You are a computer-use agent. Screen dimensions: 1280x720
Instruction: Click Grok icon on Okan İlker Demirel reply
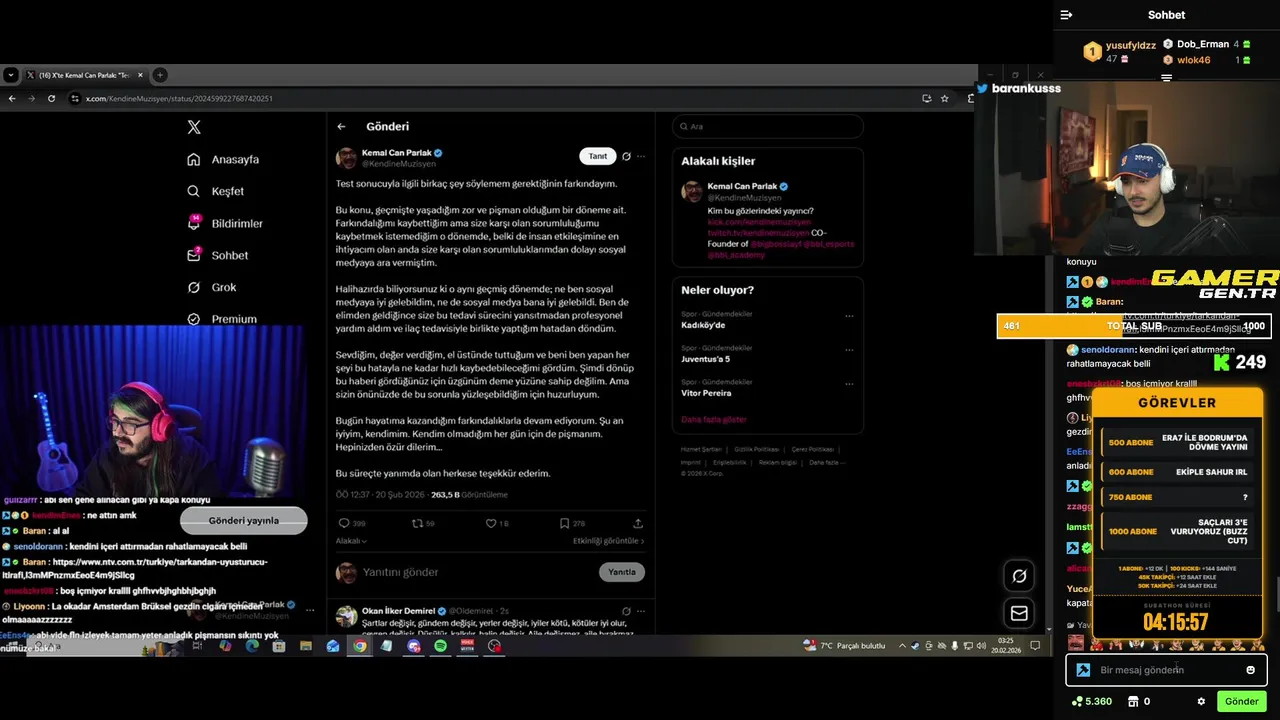[626, 611]
